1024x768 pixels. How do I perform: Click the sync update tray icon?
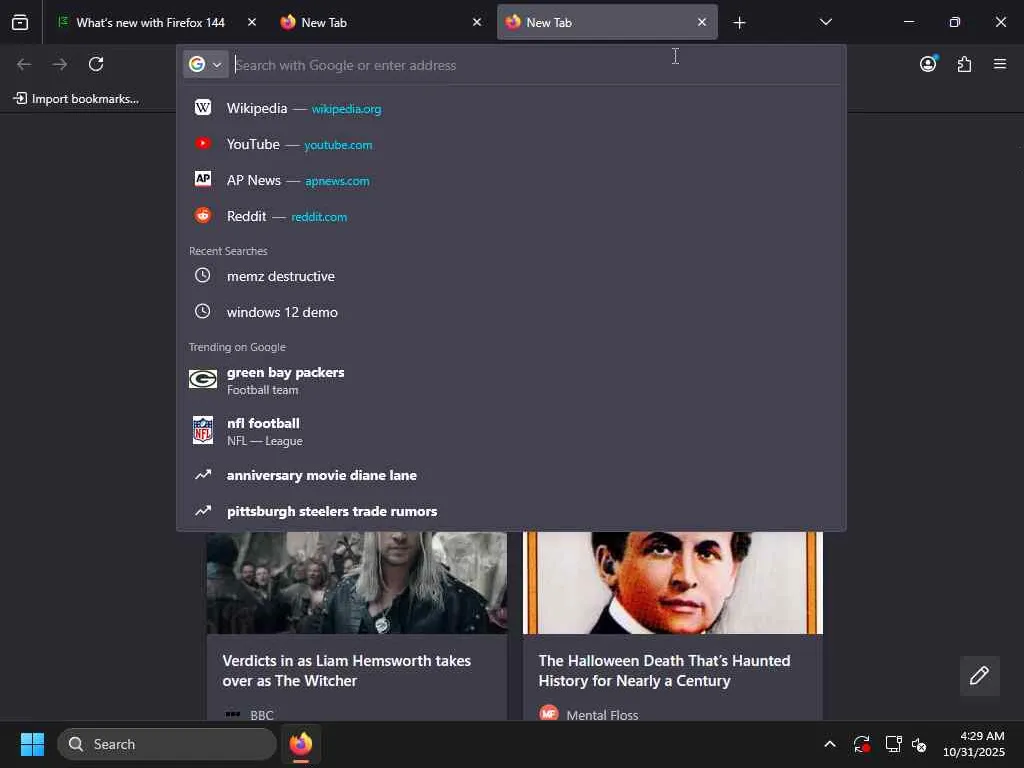coord(861,744)
